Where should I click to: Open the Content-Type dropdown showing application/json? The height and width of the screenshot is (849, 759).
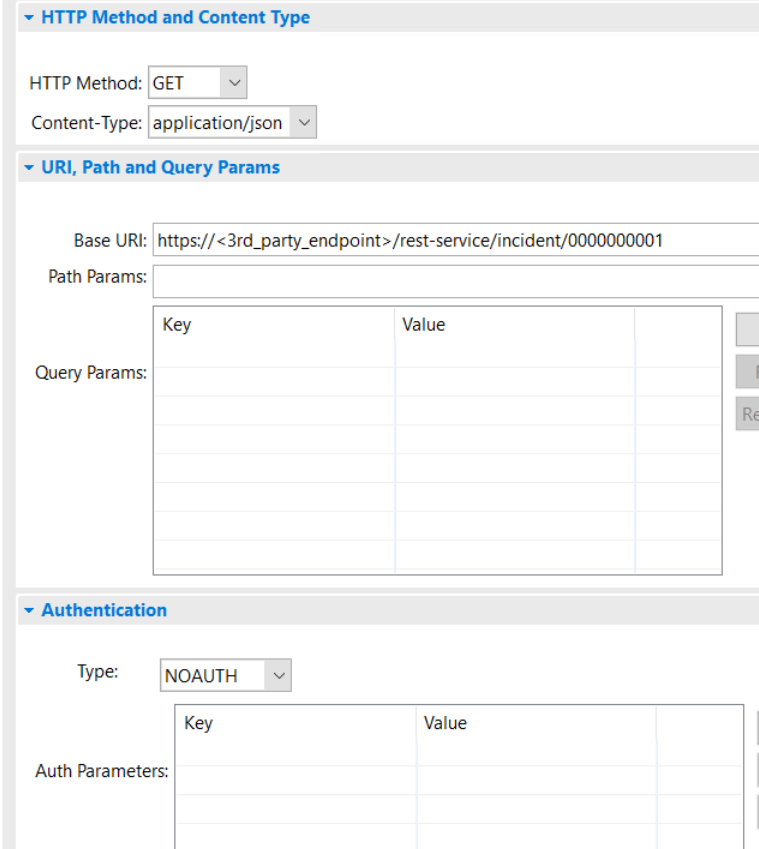[304, 122]
